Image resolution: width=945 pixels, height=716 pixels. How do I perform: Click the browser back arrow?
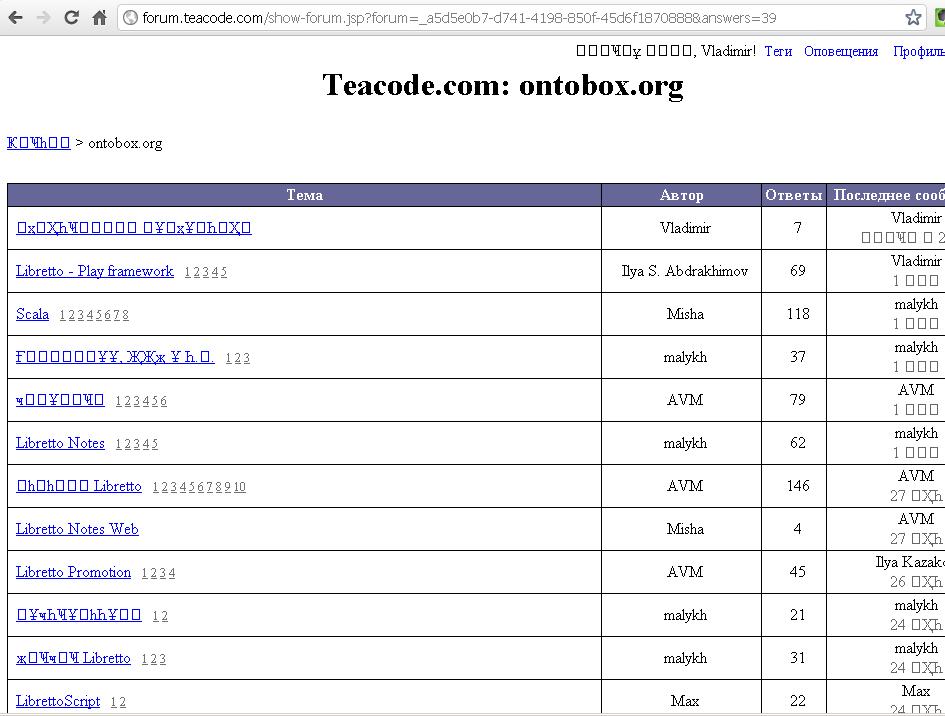(x=16, y=18)
